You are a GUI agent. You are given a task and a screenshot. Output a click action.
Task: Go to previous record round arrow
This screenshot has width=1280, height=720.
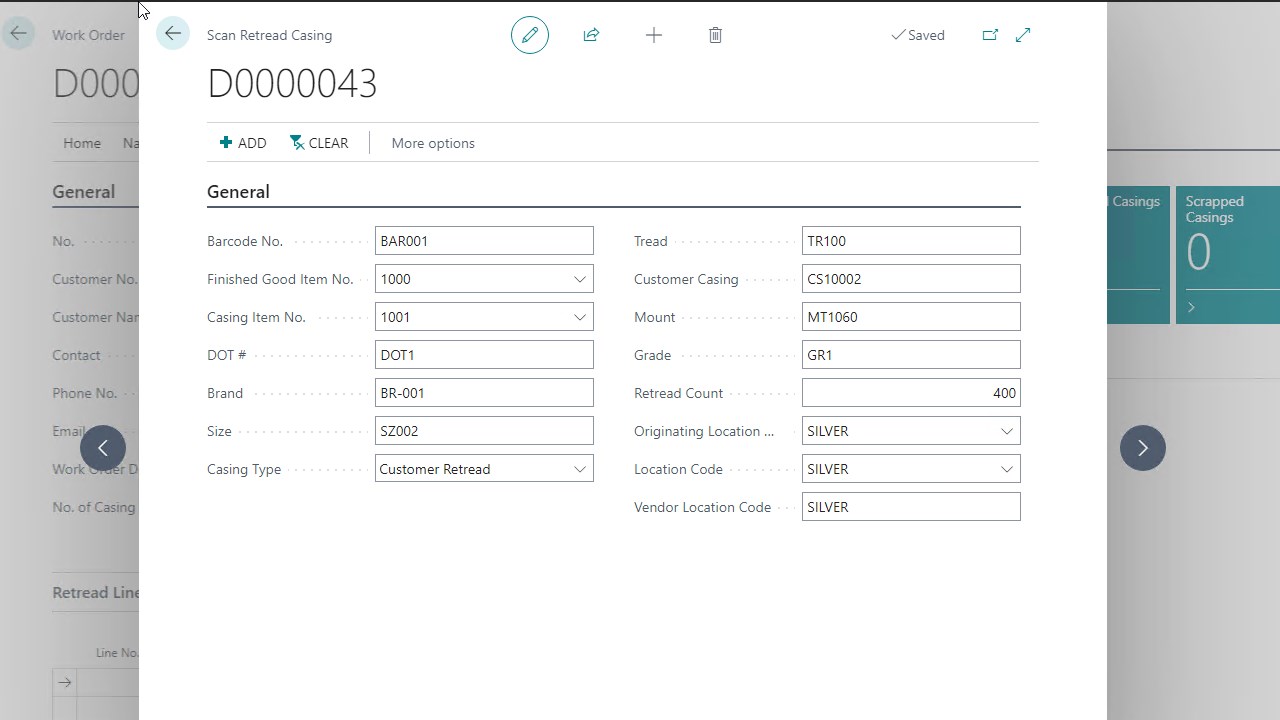tap(103, 448)
